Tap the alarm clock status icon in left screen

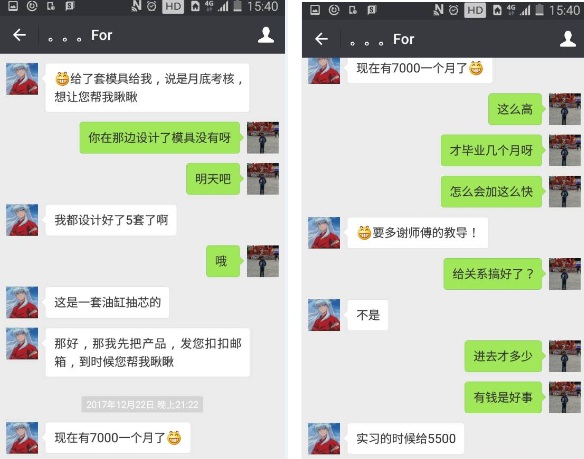point(152,6)
